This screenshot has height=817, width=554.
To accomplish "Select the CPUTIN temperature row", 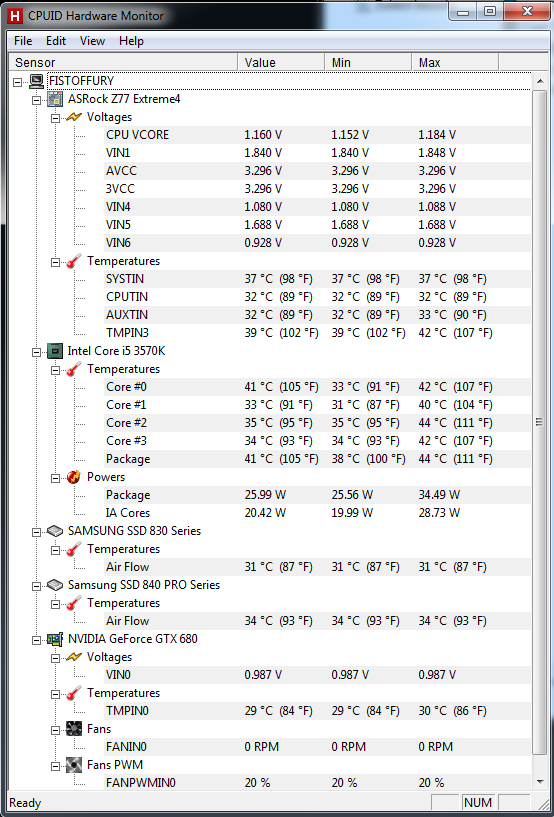I will tap(317, 297).
